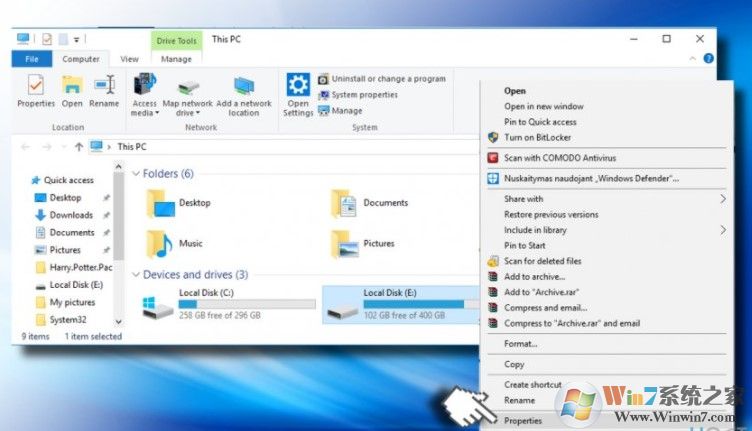Click Add a network location icon

243,93
